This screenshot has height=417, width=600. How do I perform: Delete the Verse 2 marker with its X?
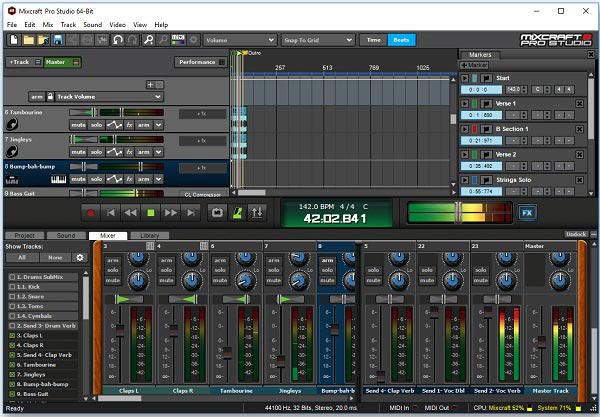point(580,155)
